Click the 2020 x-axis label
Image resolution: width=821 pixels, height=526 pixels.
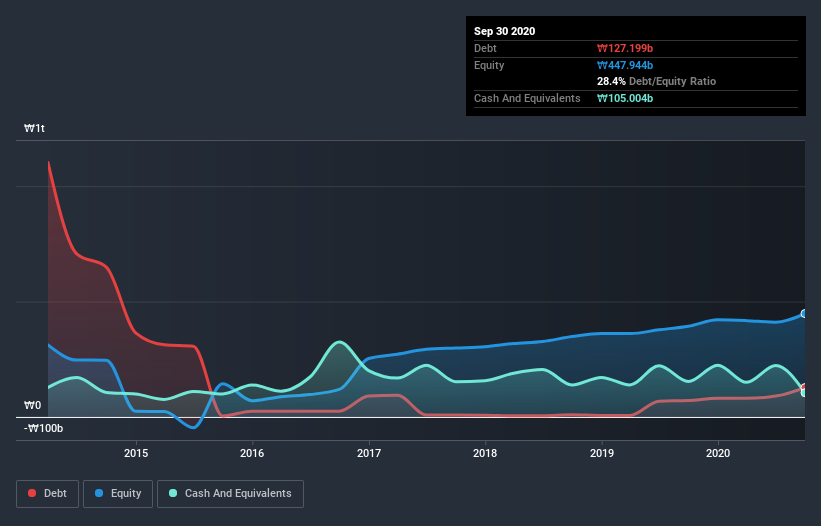click(718, 453)
